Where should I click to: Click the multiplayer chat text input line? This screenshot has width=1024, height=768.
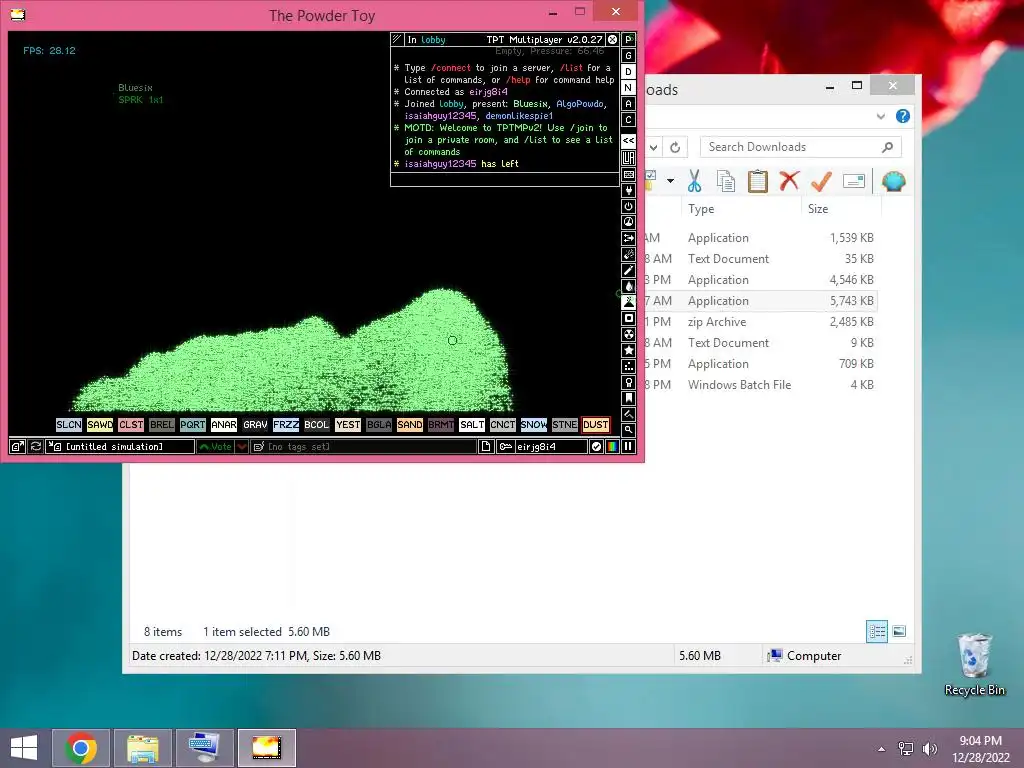pos(505,180)
